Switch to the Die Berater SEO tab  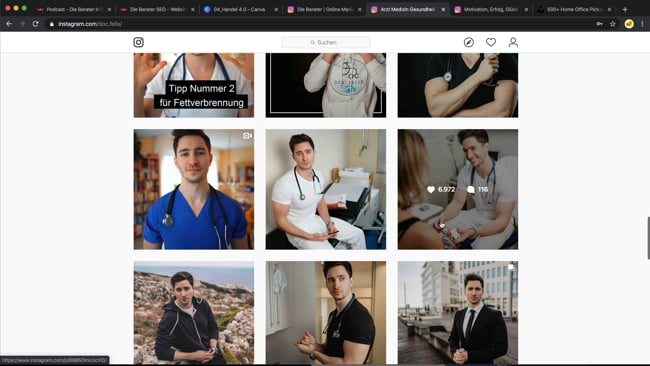pos(158,9)
